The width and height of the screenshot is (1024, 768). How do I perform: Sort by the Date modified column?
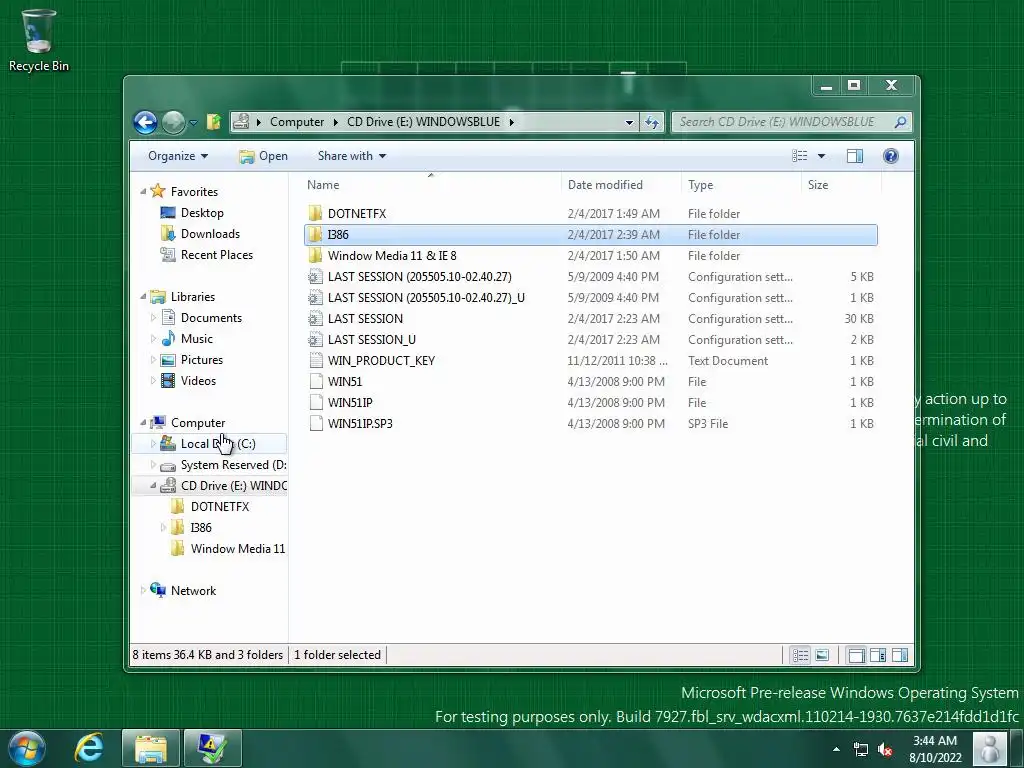(620, 185)
